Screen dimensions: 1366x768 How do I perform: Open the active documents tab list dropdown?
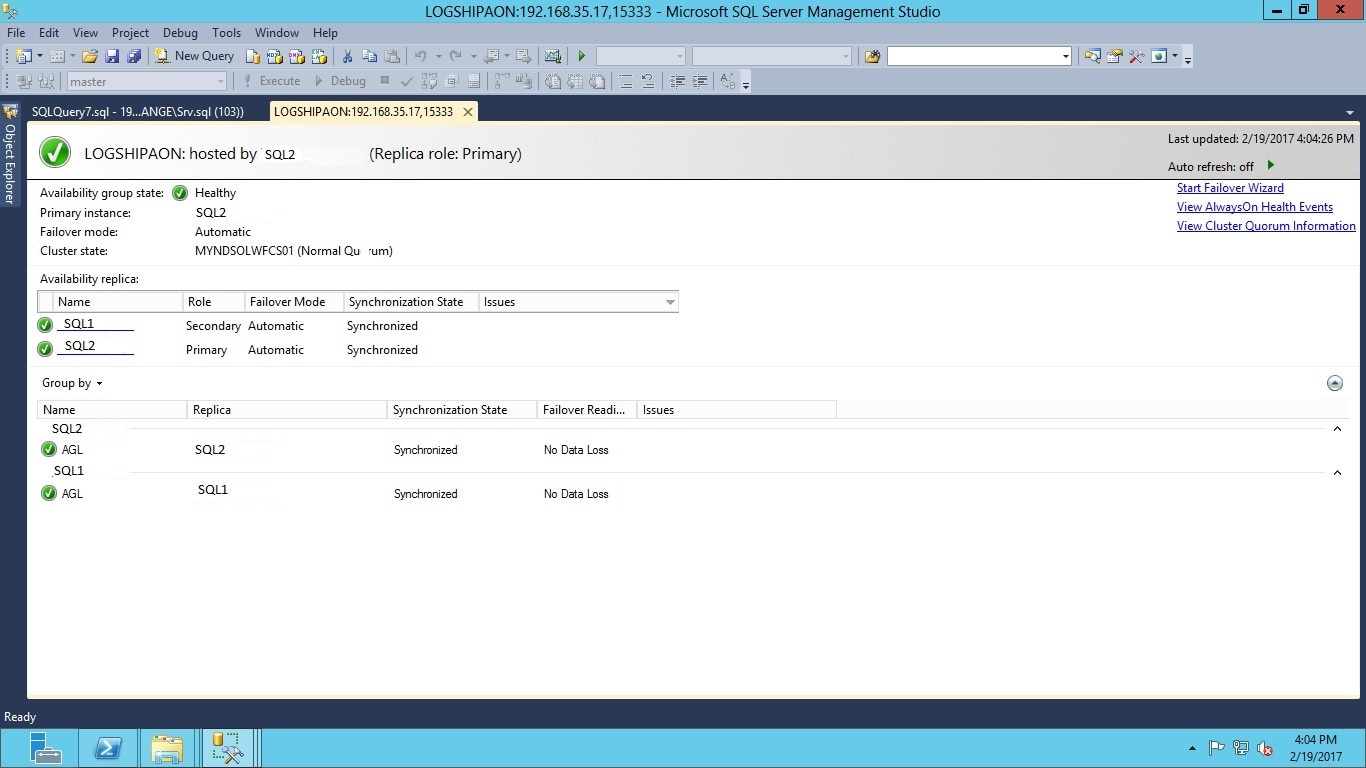(1350, 113)
